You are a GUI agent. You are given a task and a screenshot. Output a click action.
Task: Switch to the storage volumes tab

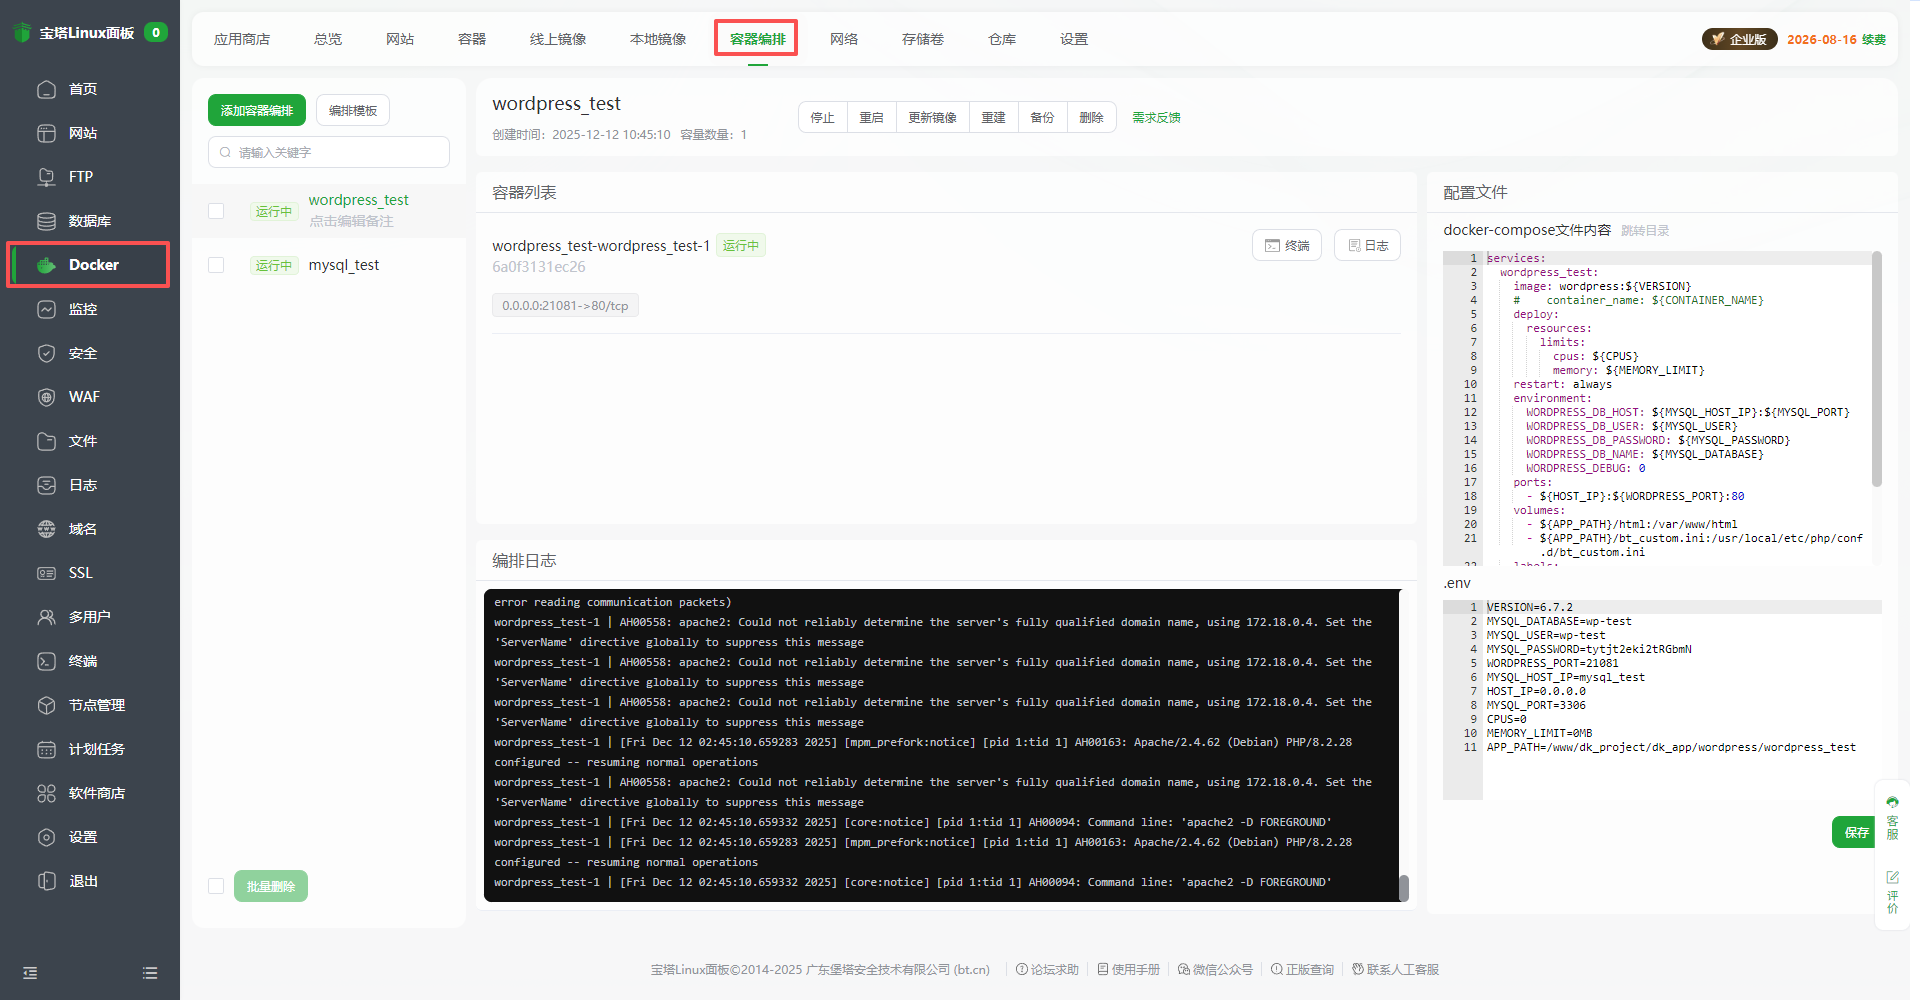click(922, 39)
